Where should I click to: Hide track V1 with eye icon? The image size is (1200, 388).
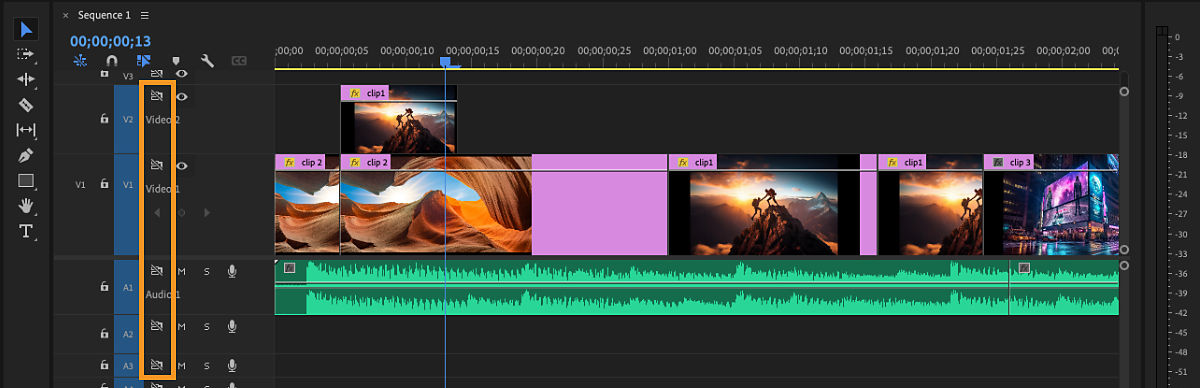click(x=182, y=165)
